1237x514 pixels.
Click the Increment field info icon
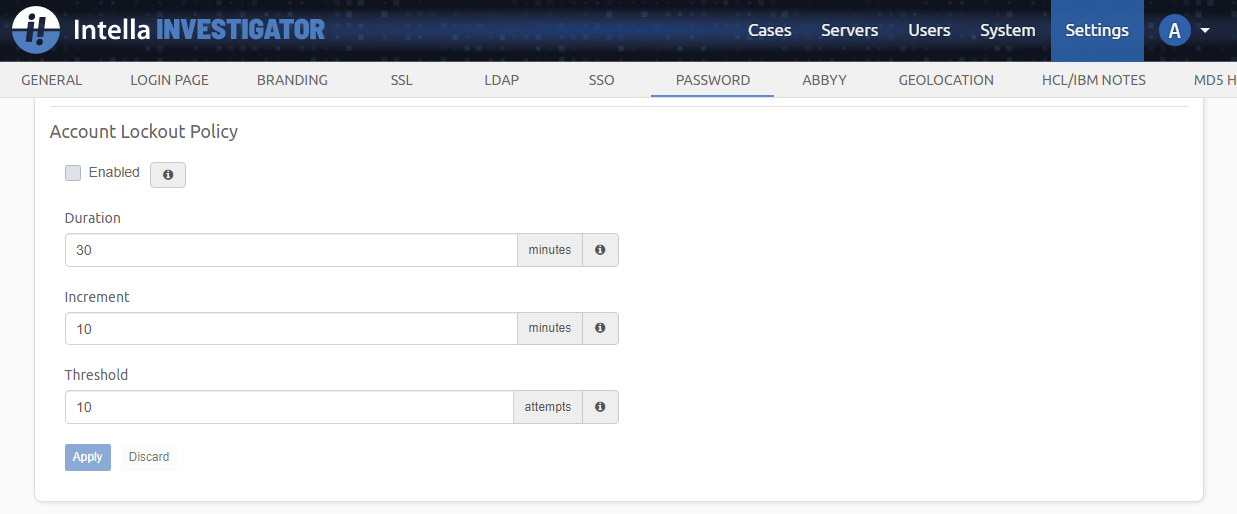pos(600,328)
